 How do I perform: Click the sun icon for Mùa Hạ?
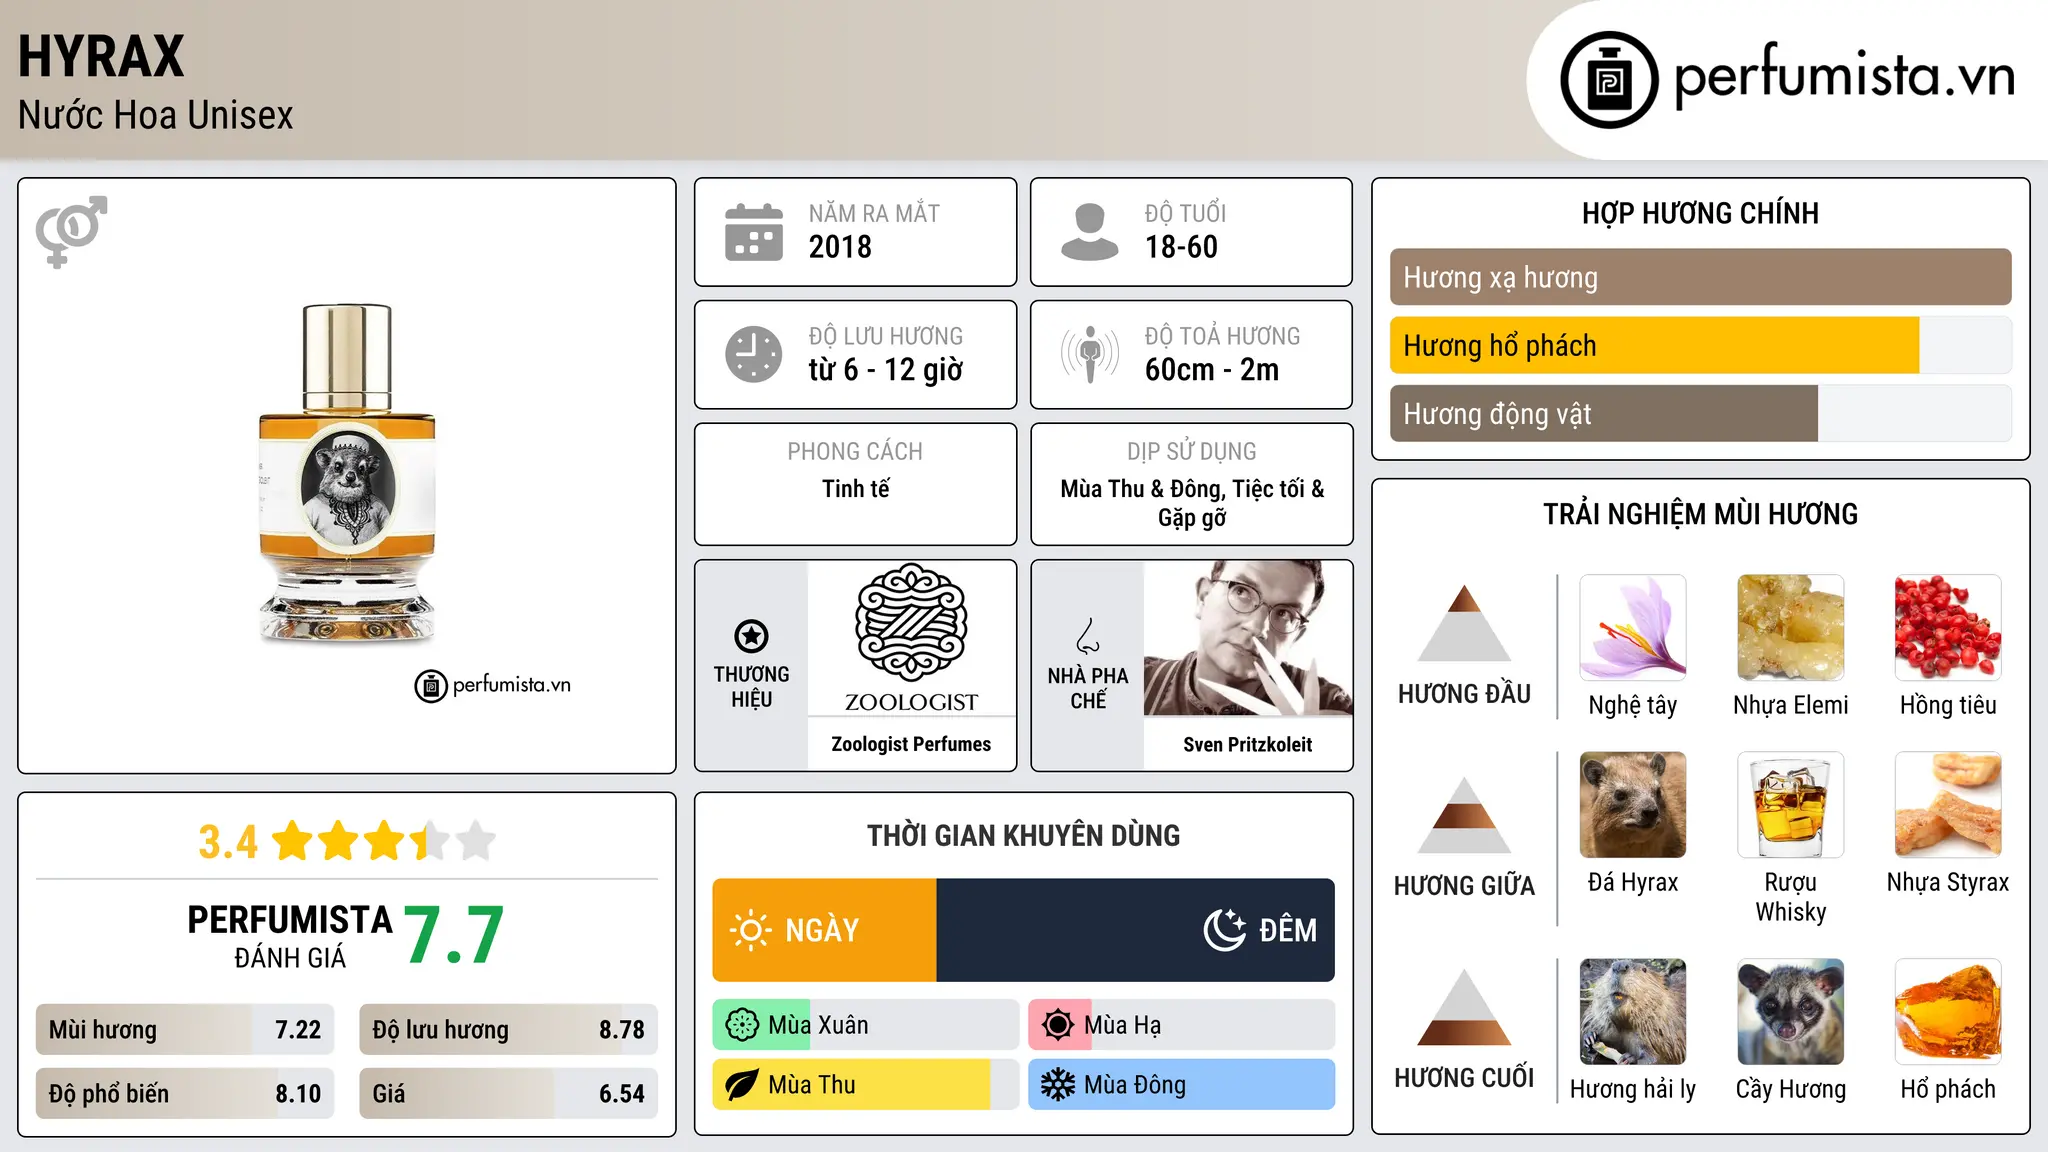tap(1058, 1025)
